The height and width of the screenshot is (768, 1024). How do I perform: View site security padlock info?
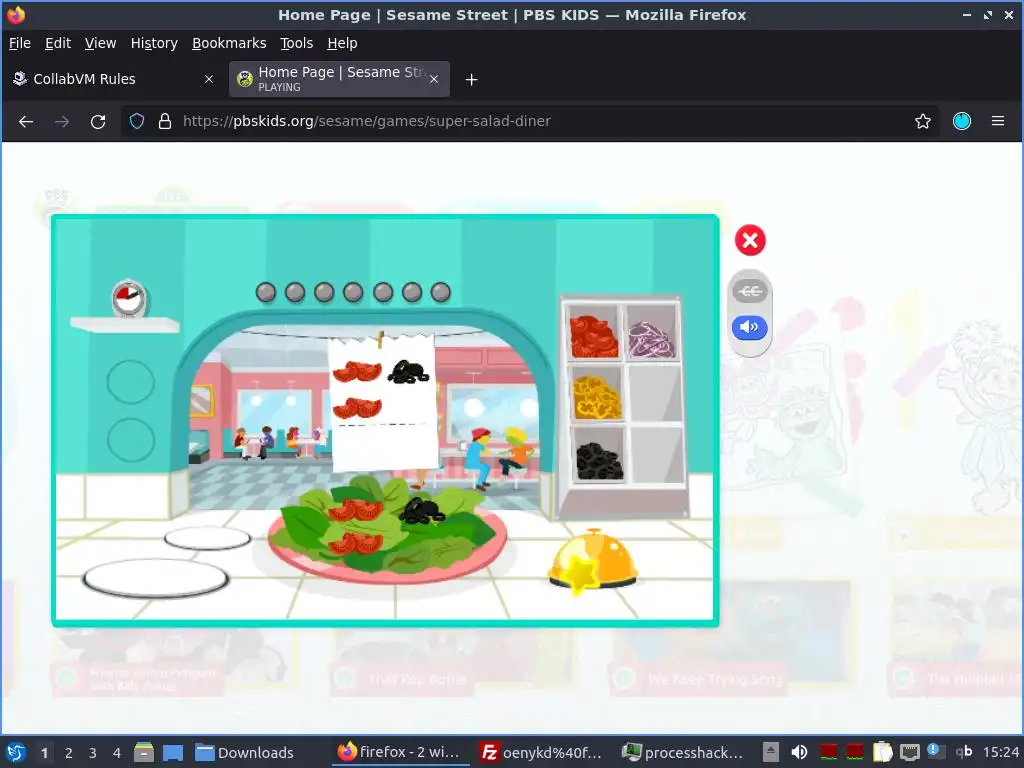click(x=165, y=121)
